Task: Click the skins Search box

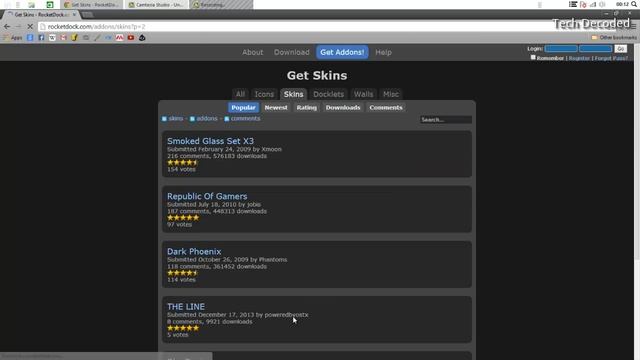Action: coord(446,120)
